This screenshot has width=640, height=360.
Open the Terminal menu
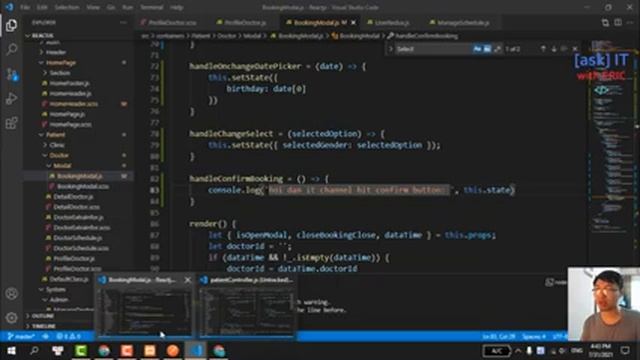click(x=152, y=7)
